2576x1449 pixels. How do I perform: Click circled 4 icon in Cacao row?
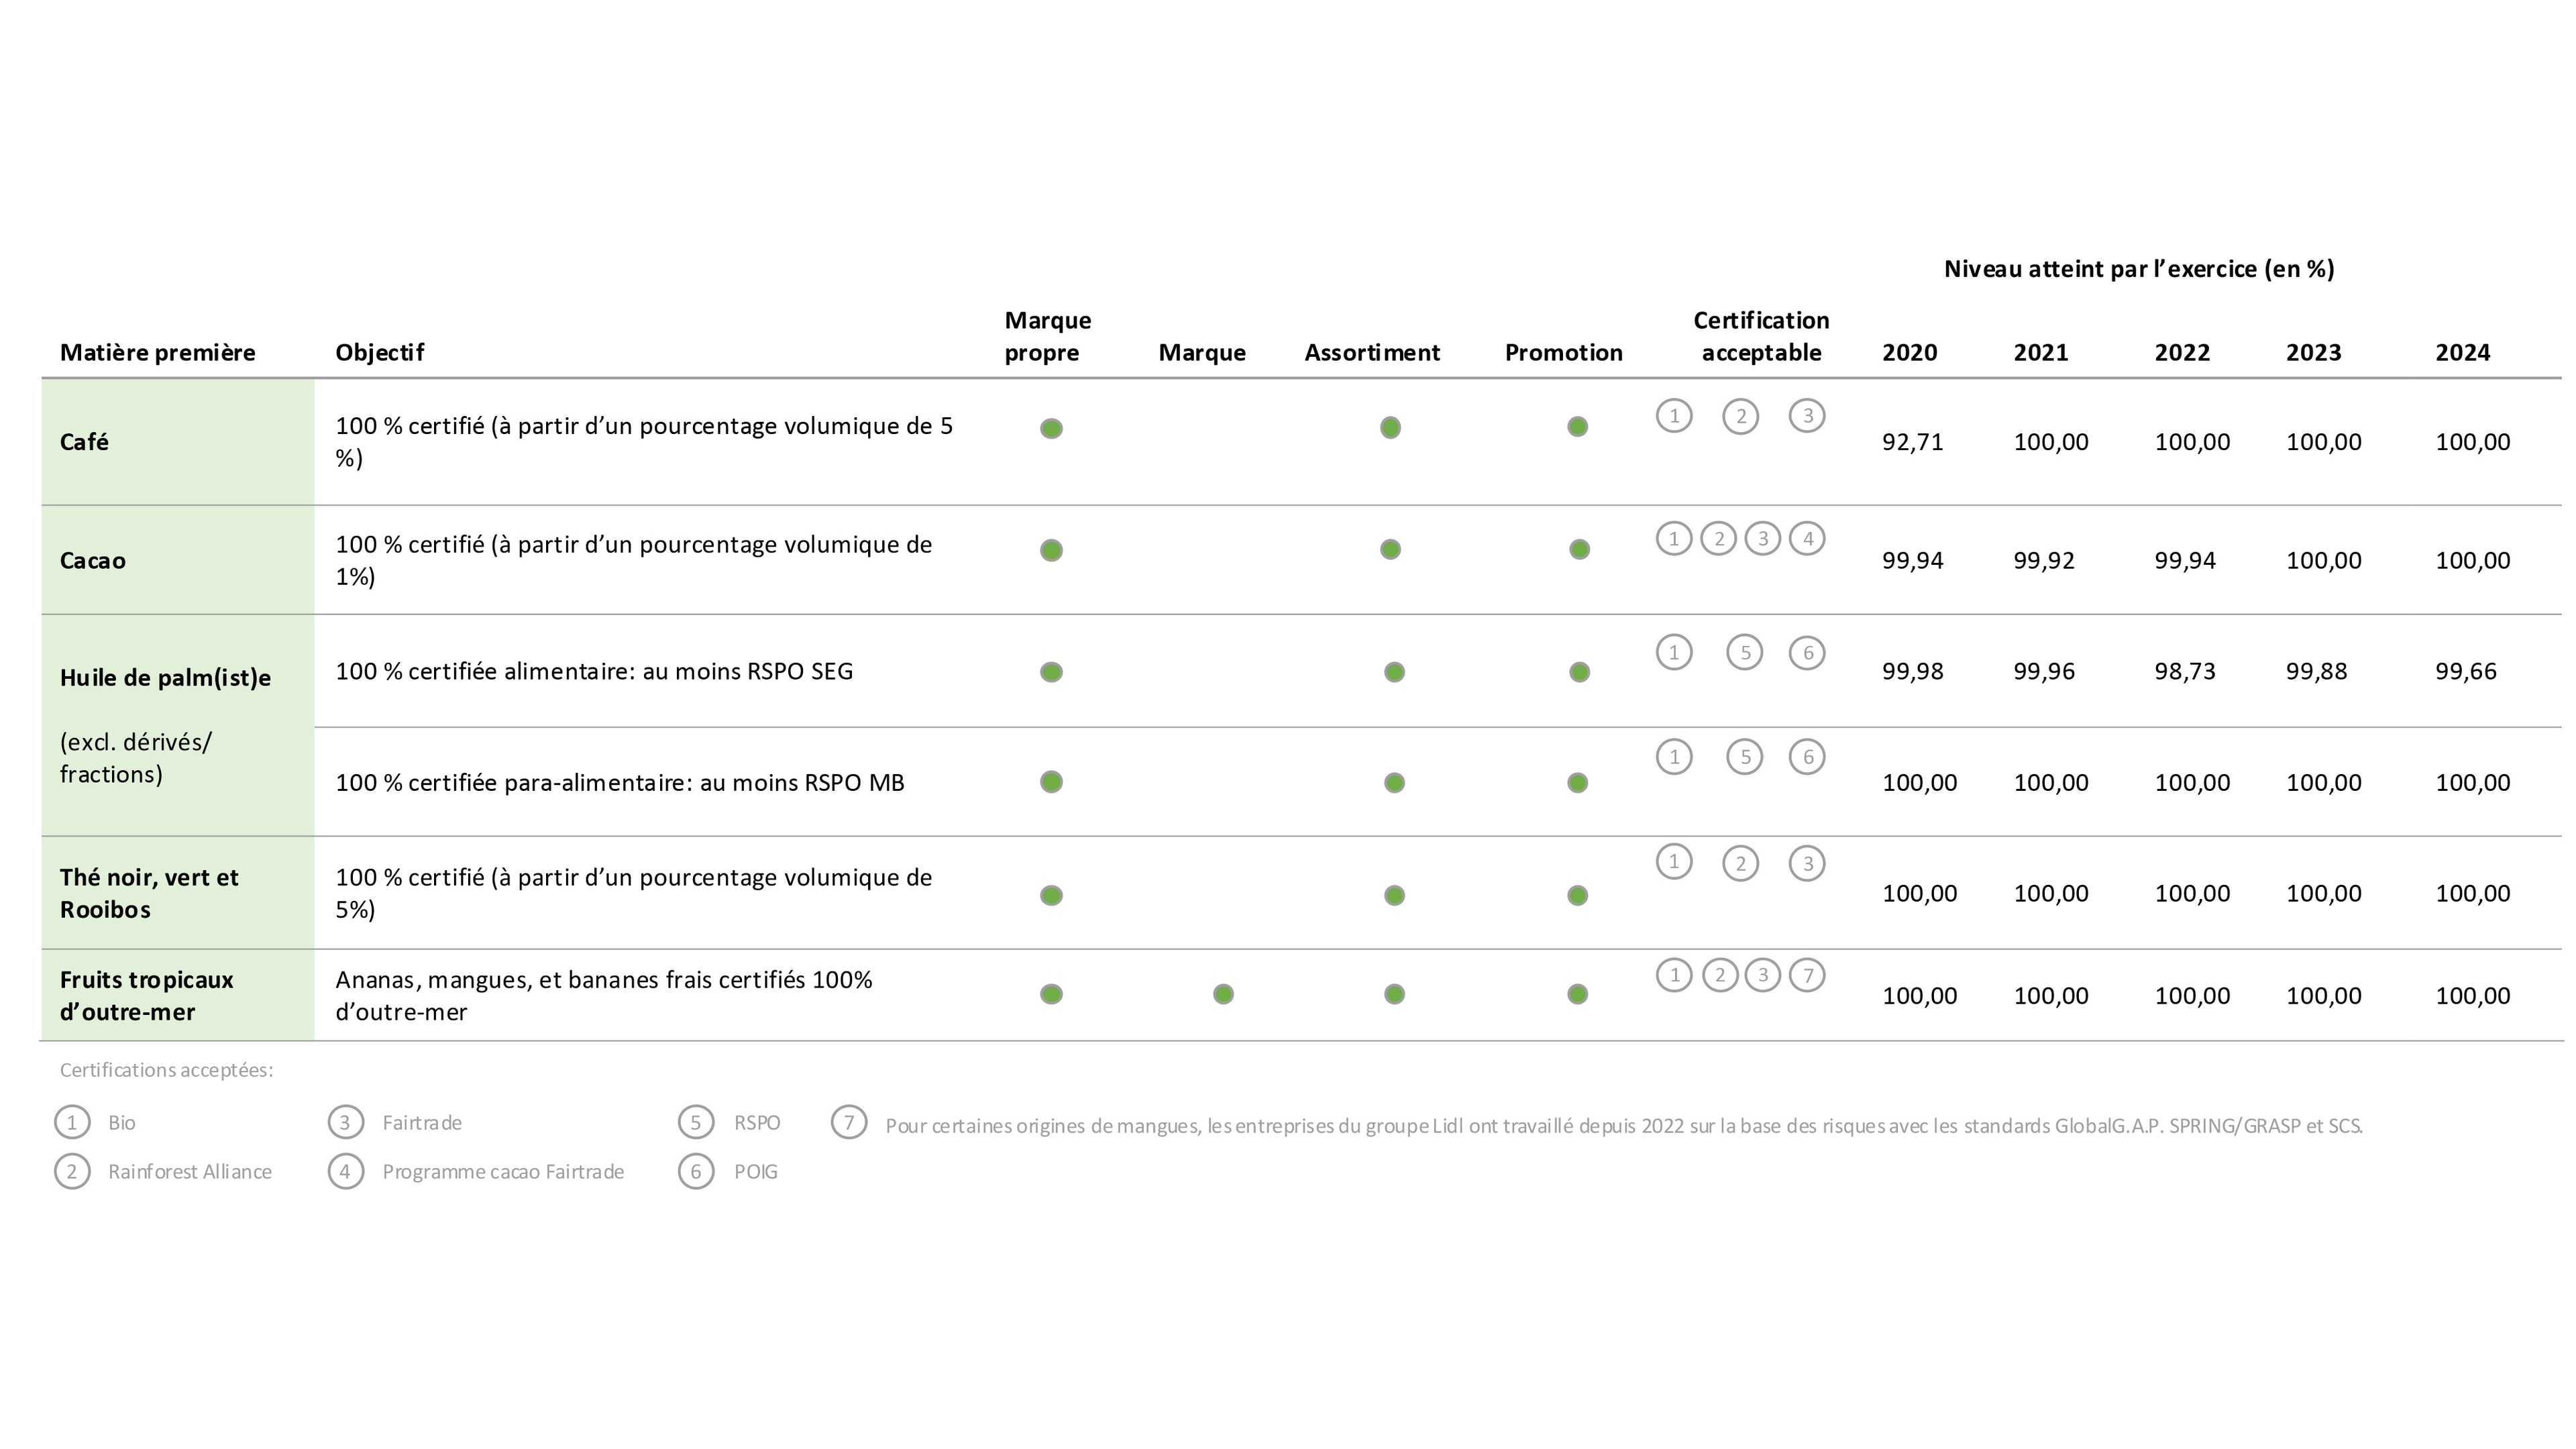pos(1807,539)
